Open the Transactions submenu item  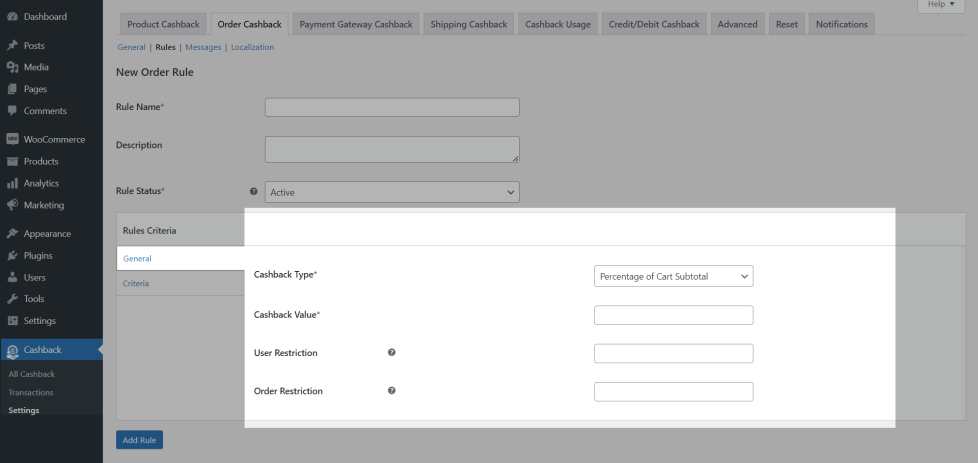tap(31, 392)
